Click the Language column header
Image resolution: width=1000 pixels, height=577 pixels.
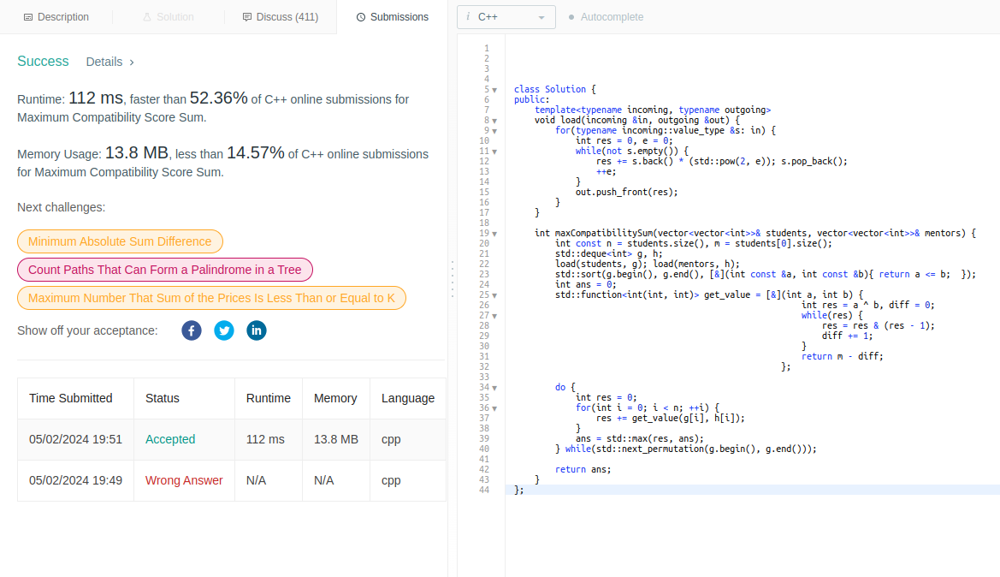[408, 398]
